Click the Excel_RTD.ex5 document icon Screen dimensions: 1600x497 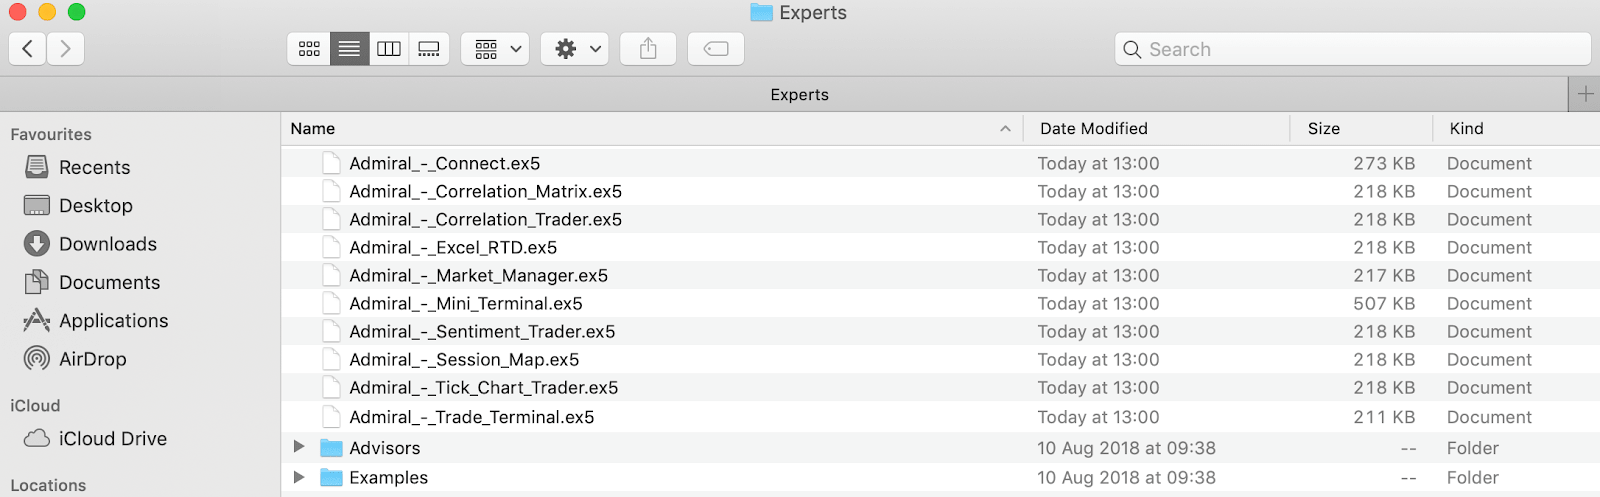click(331, 247)
